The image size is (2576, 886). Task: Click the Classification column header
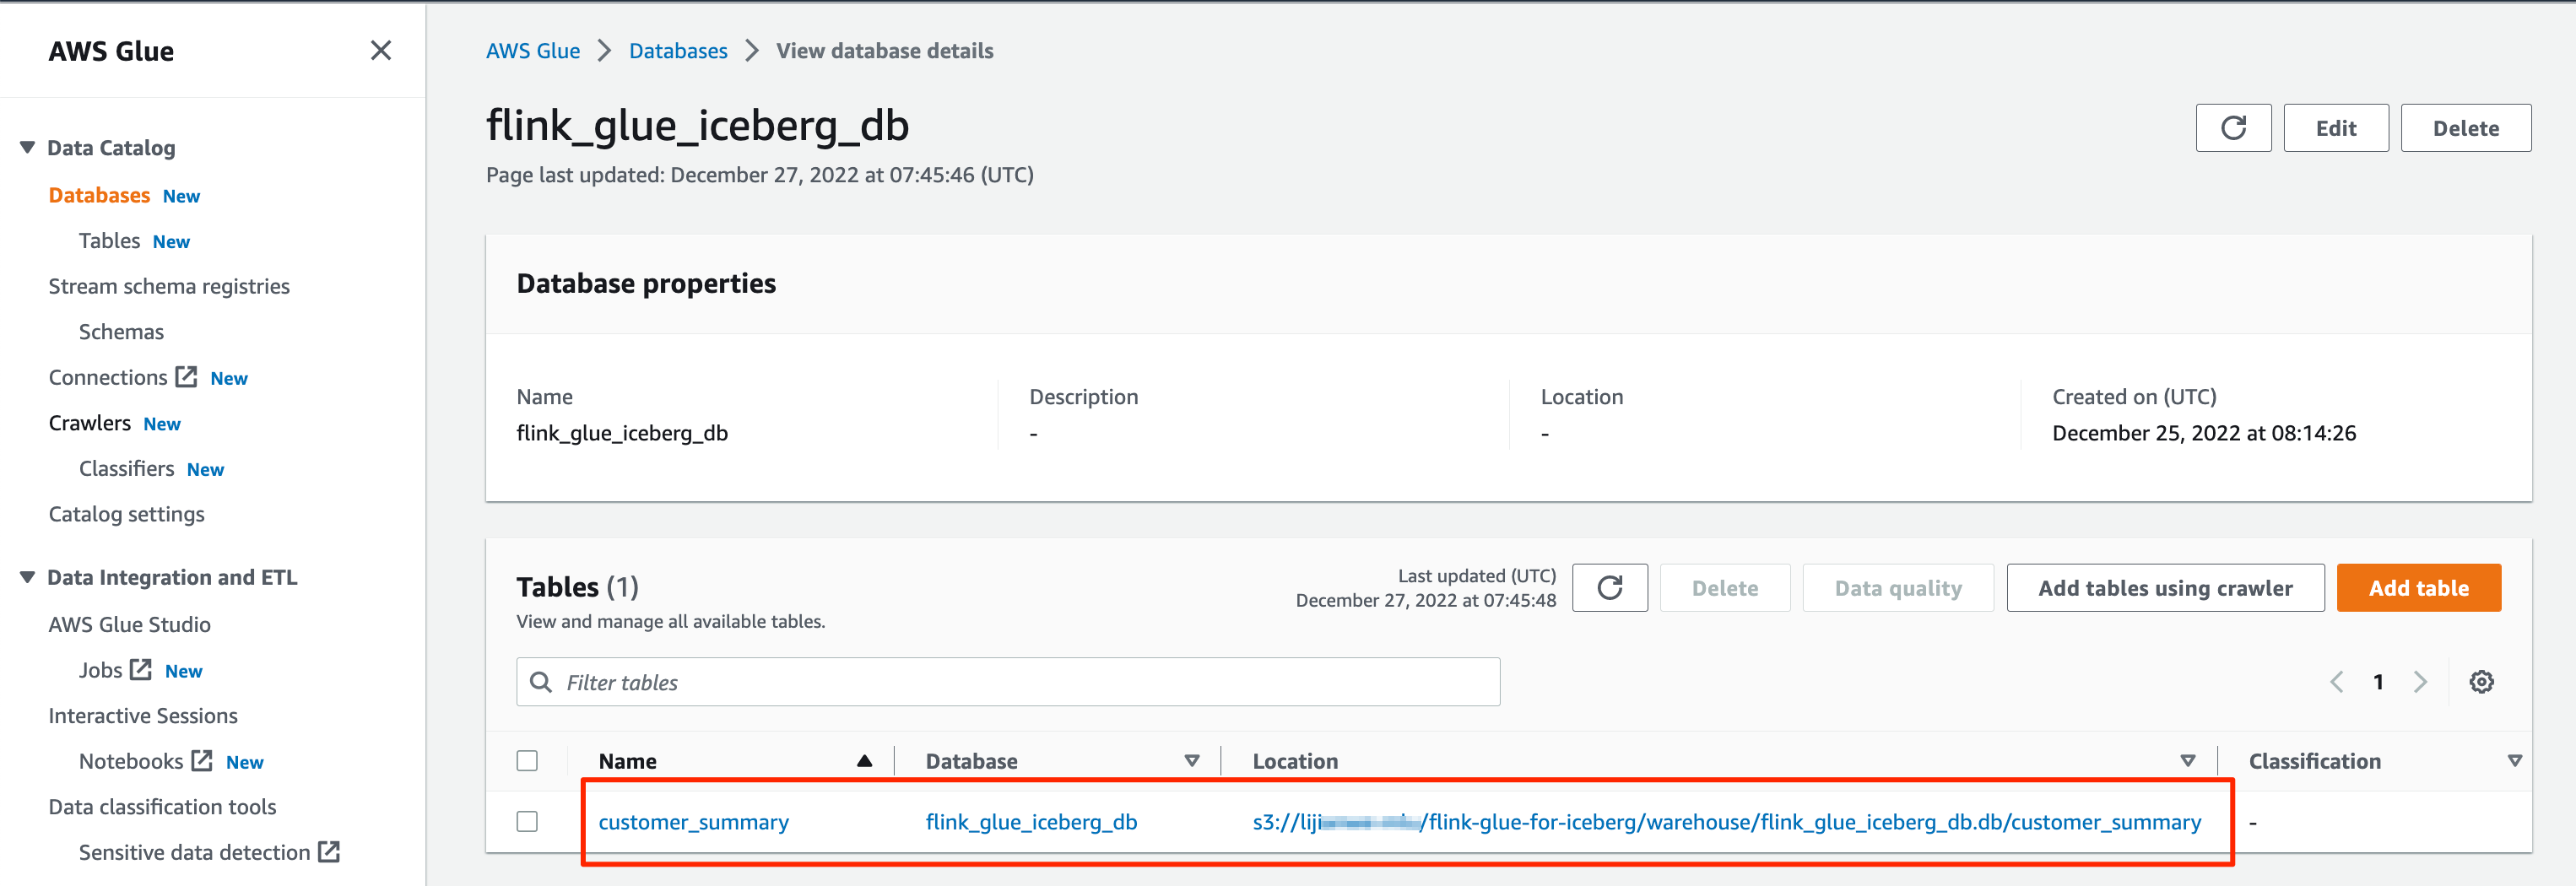tap(2314, 761)
